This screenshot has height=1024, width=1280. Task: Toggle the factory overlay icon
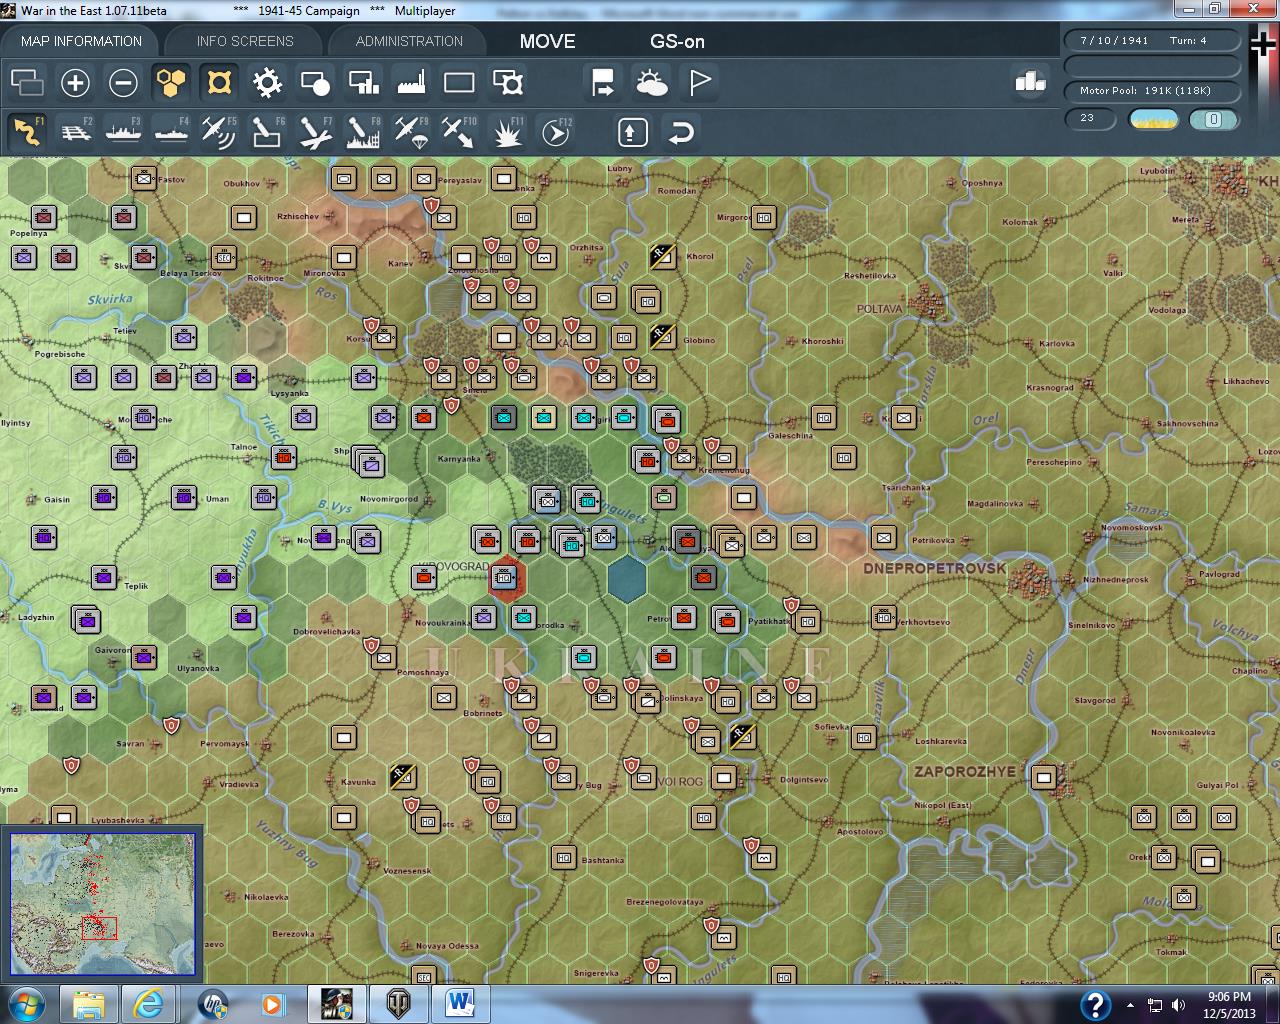pos(411,82)
